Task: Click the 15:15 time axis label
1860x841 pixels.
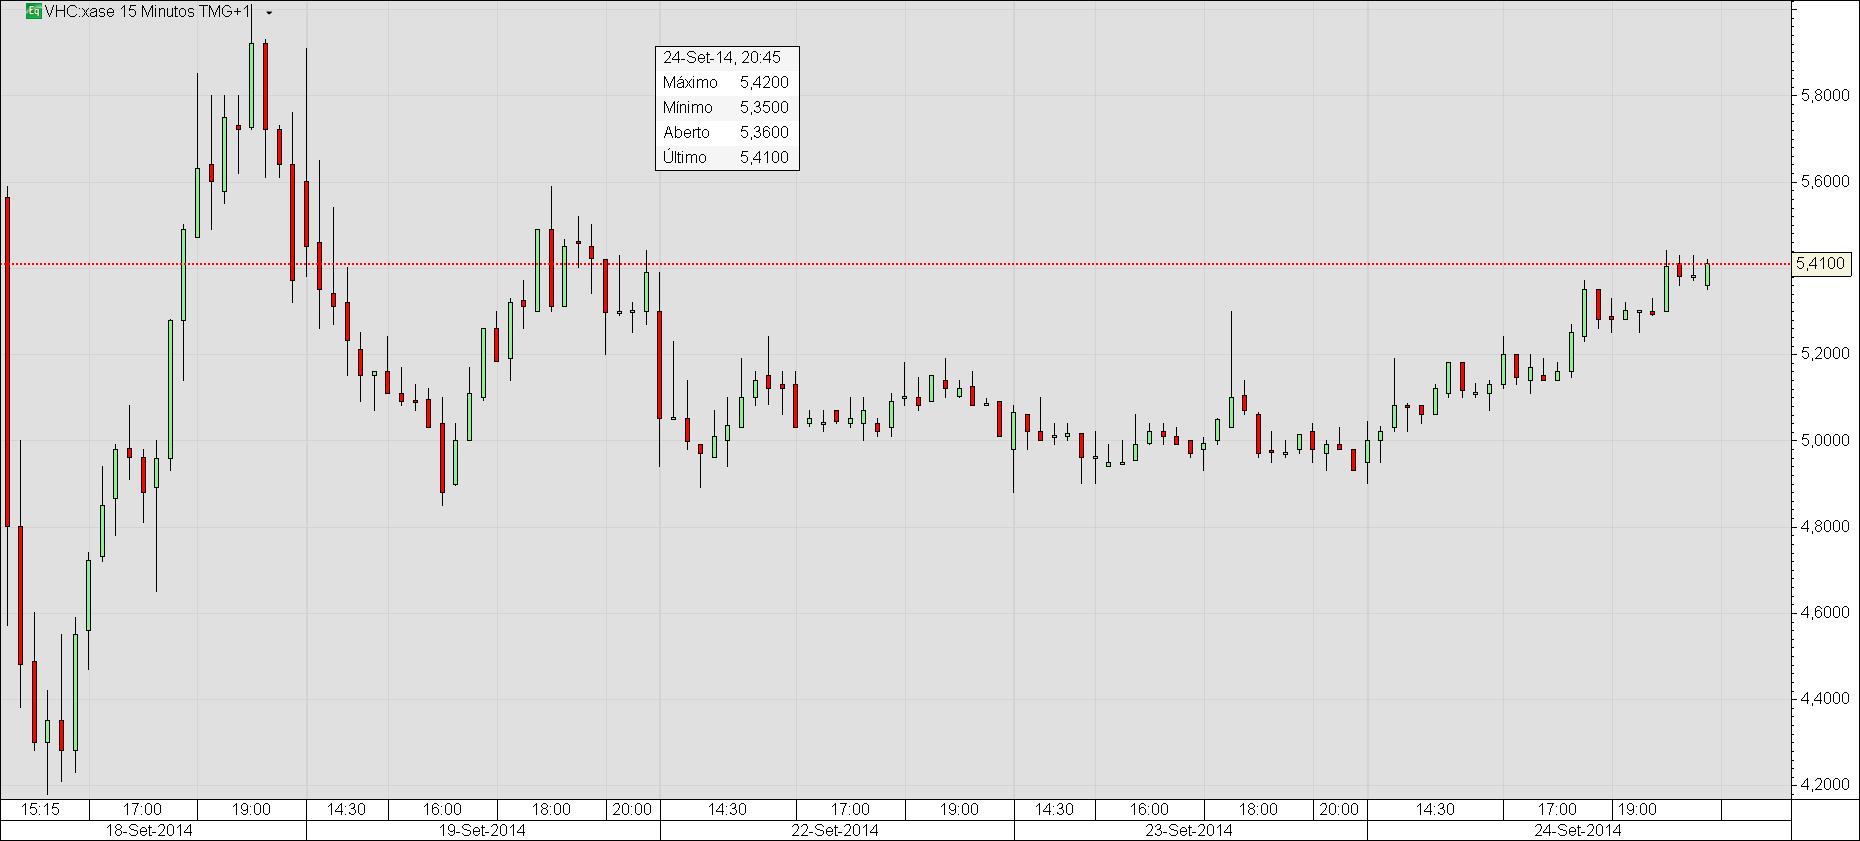Action: coord(41,809)
